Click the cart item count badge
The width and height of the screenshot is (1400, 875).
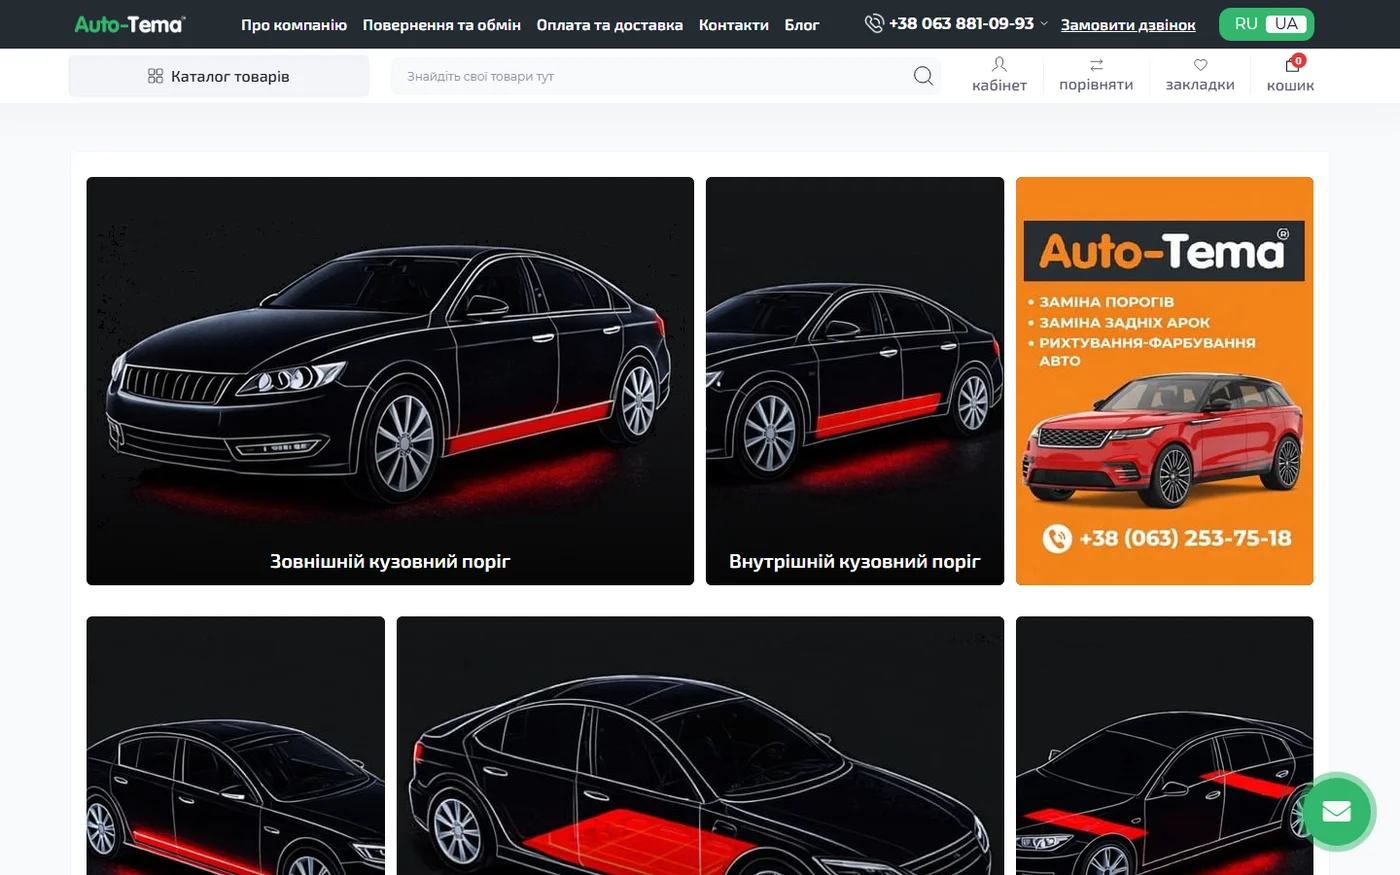[x=1299, y=60]
